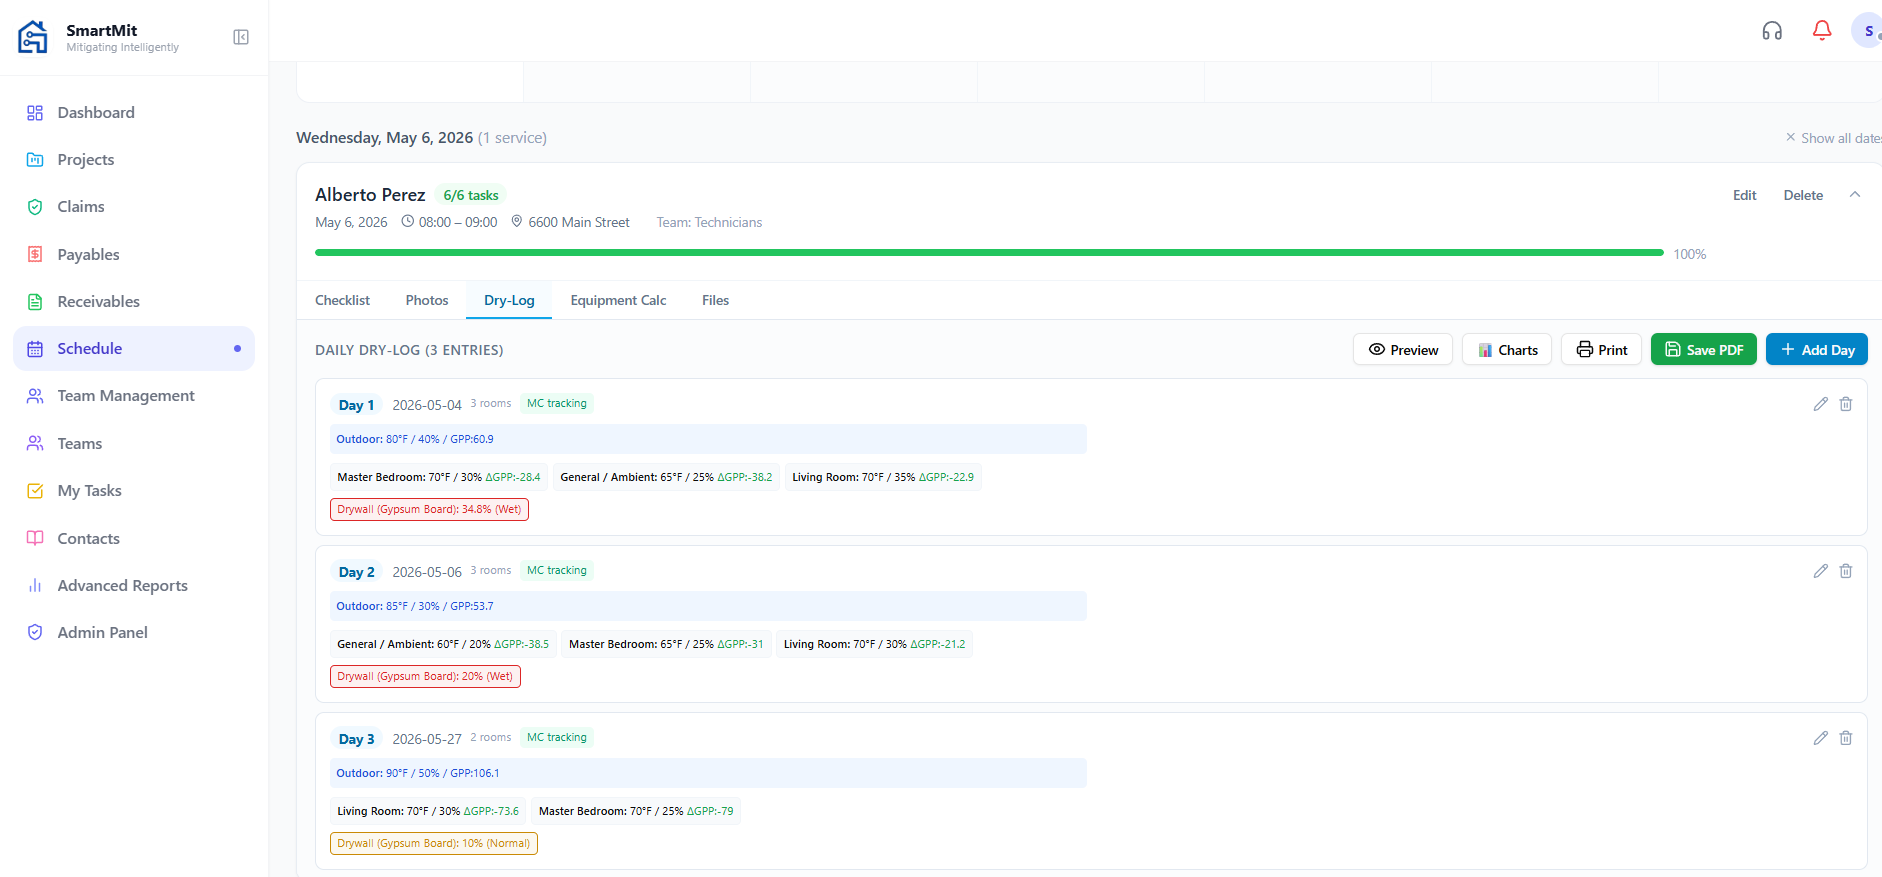Click the SmartMit logo
Viewport: 1882px width, 877px height.
click(x=33, y=37)
